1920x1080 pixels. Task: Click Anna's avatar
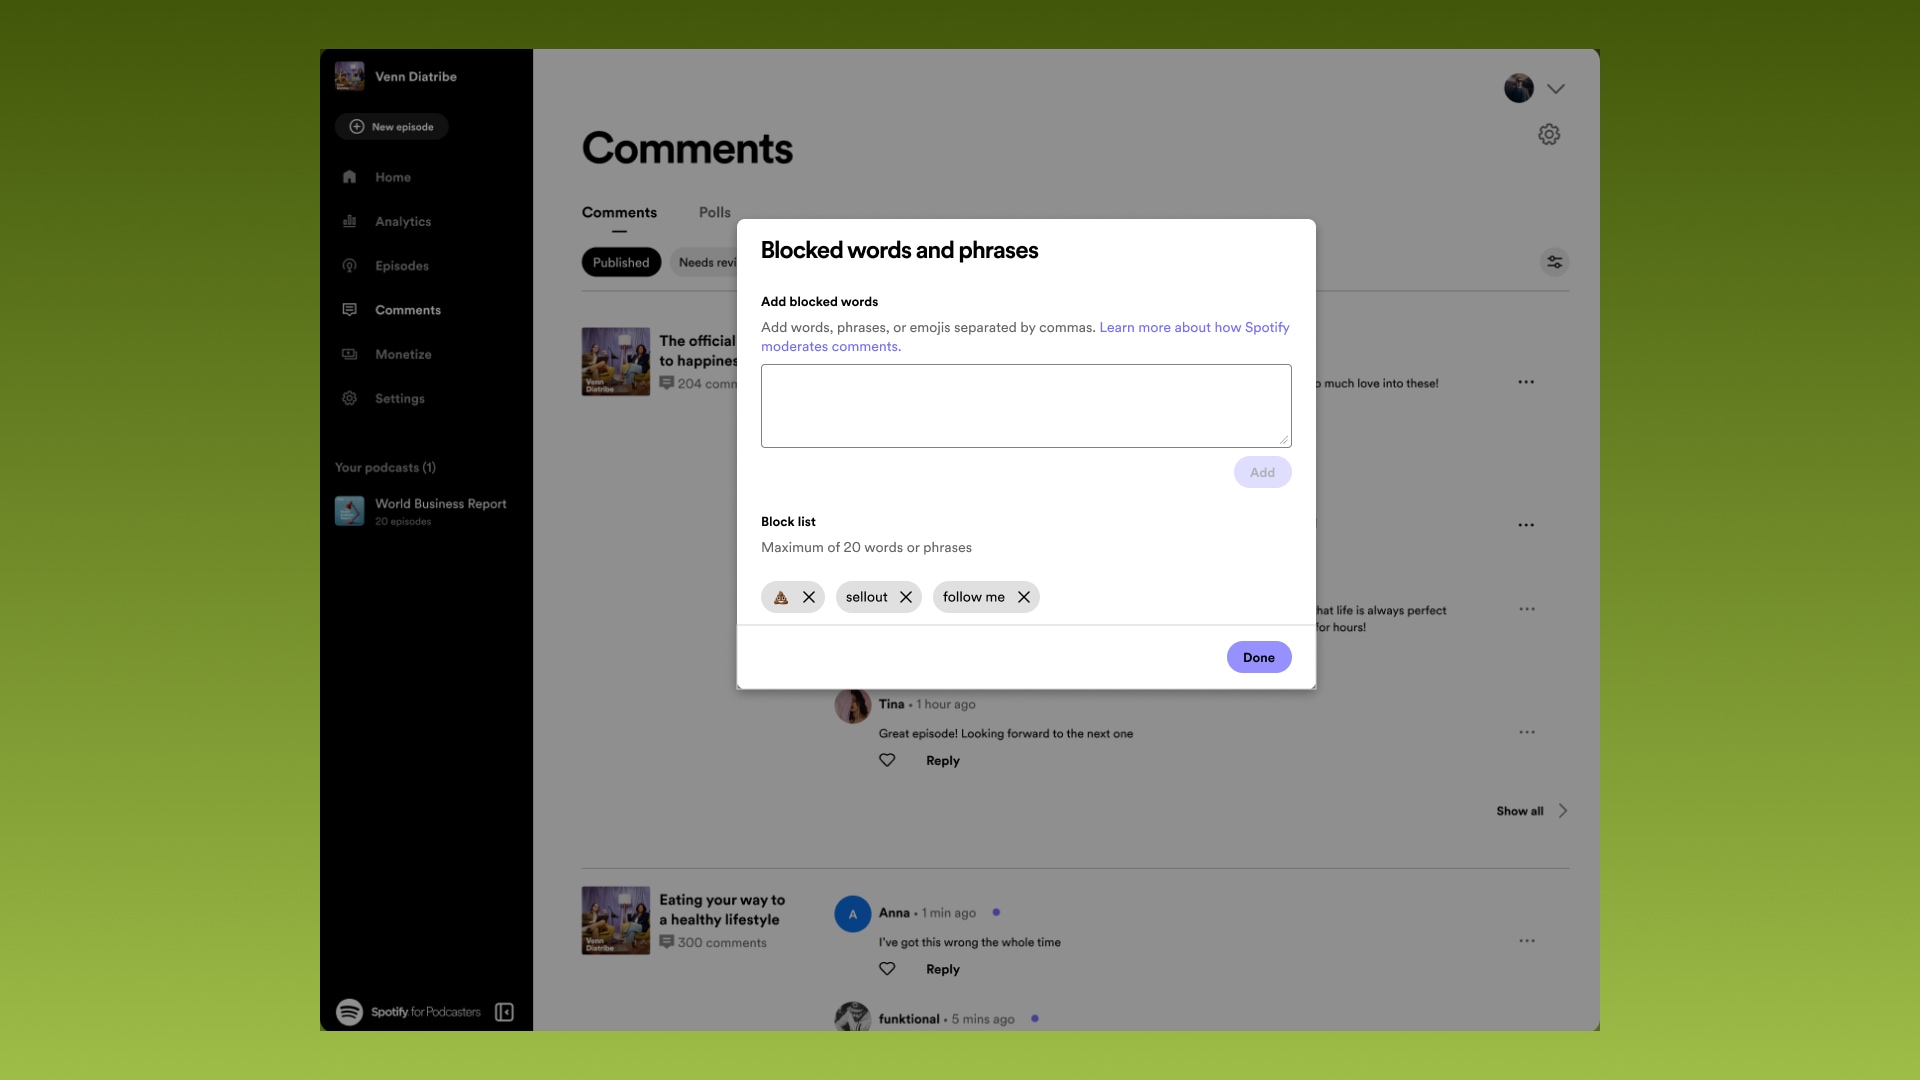click(x=853, y=914)
